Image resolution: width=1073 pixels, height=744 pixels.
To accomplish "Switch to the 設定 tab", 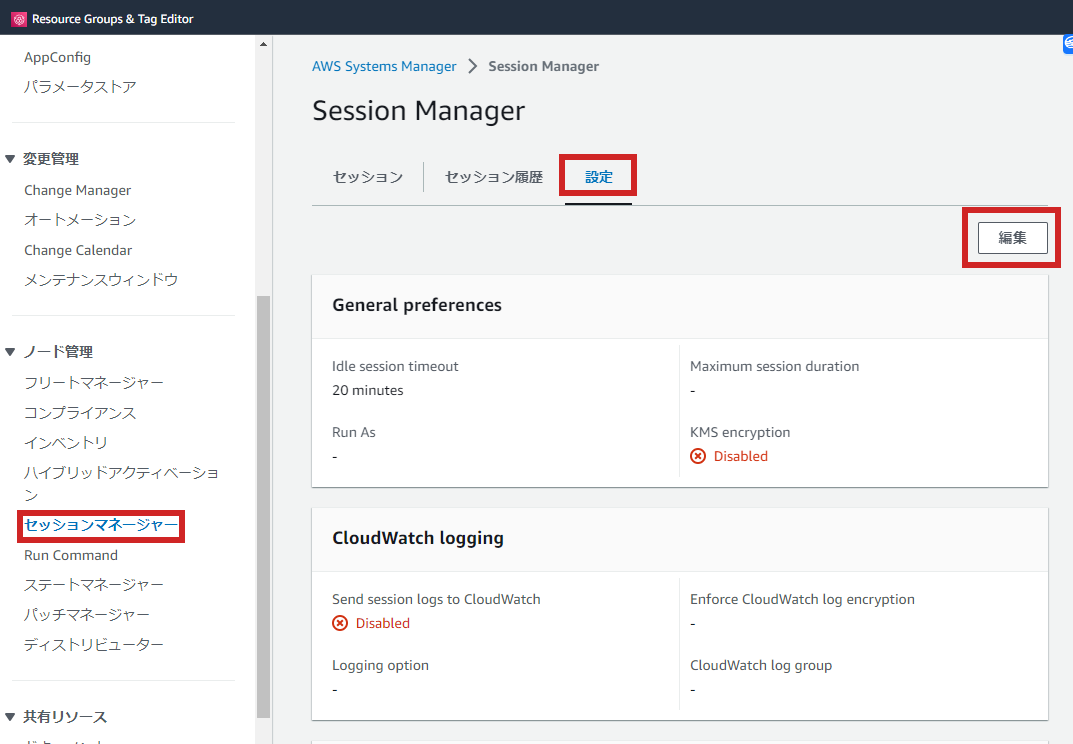I will tap(598, 177).
